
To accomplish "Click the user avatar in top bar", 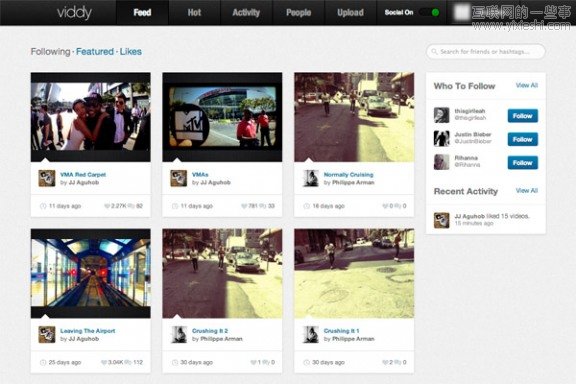I will coord(461,12).
